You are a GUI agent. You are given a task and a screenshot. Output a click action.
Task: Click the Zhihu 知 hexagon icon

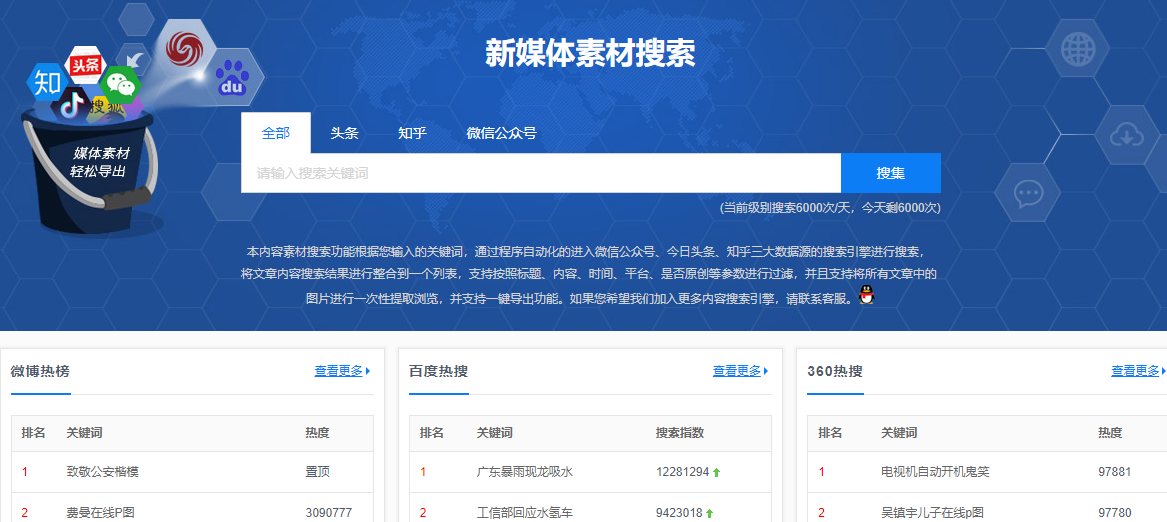point(48,83)
